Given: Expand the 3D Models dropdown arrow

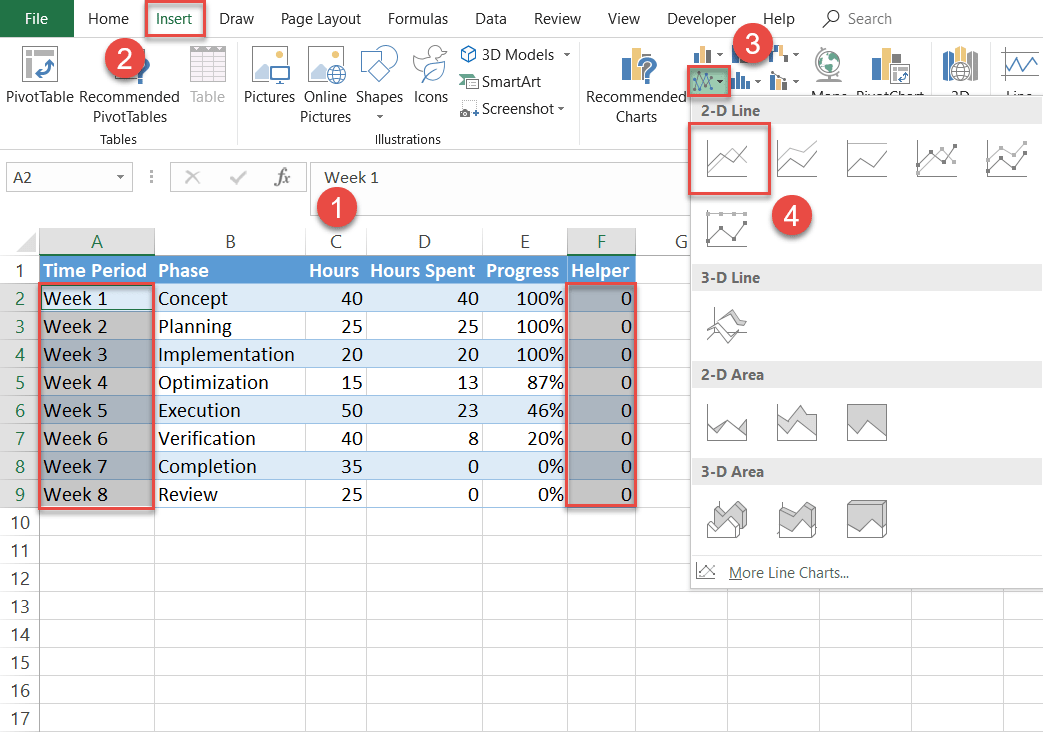Looking at the screenshot, I should 567,55.
